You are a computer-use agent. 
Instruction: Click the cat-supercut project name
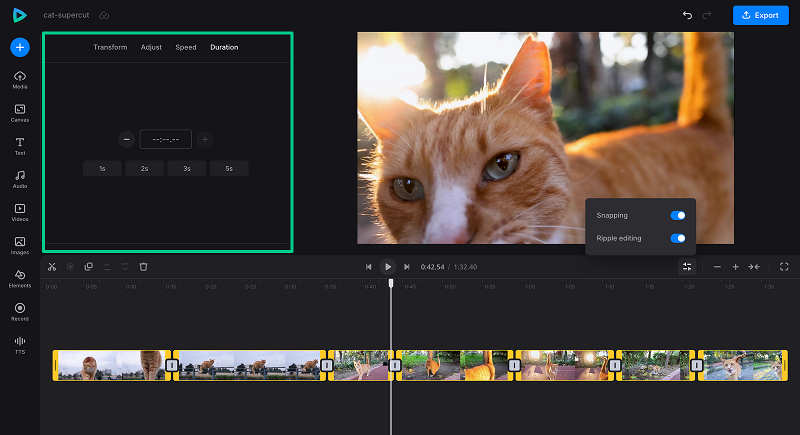click(66, 15)
